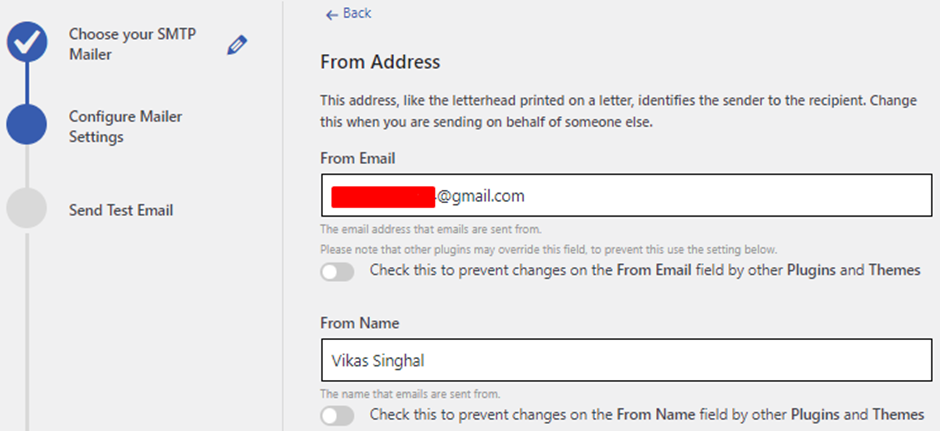Open the Configure Mailer Settings step label

pos(125,126)
